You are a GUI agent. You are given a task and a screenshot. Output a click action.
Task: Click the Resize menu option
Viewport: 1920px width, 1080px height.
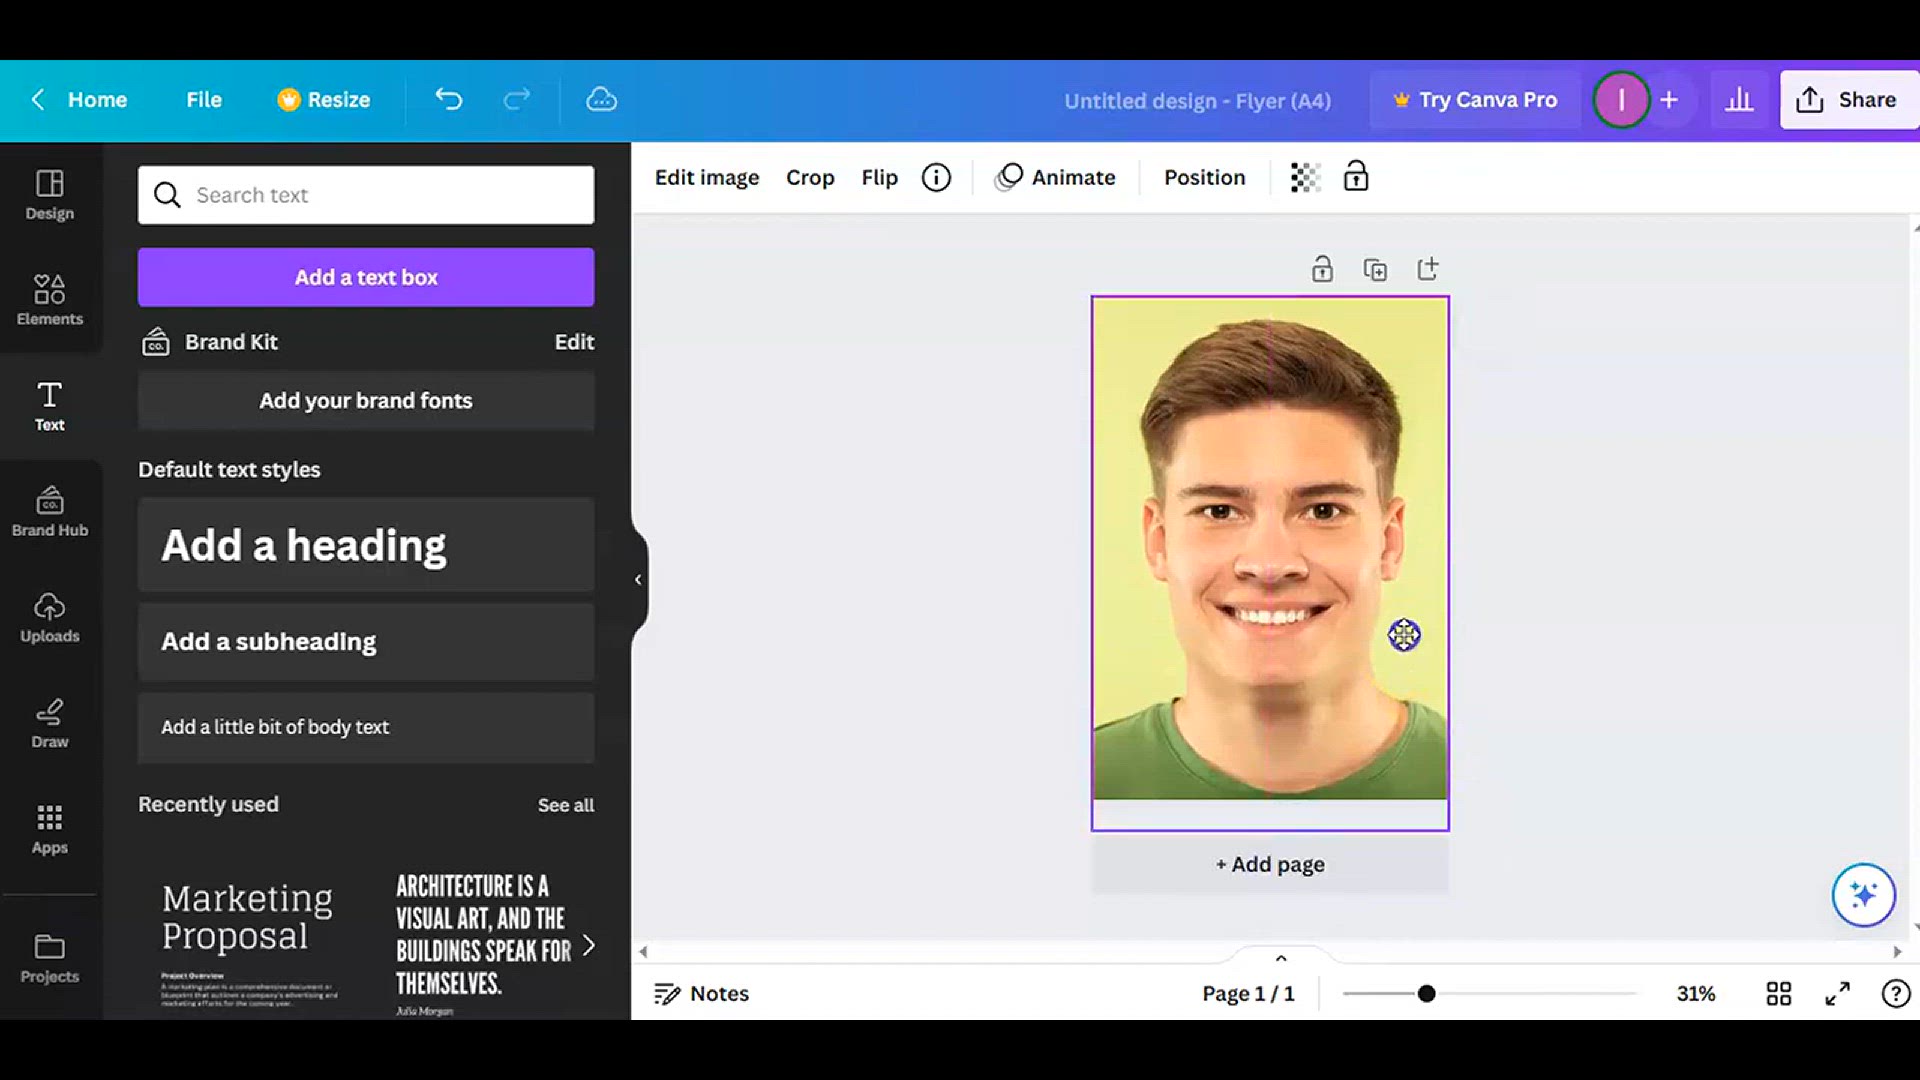tap(324, 99)
